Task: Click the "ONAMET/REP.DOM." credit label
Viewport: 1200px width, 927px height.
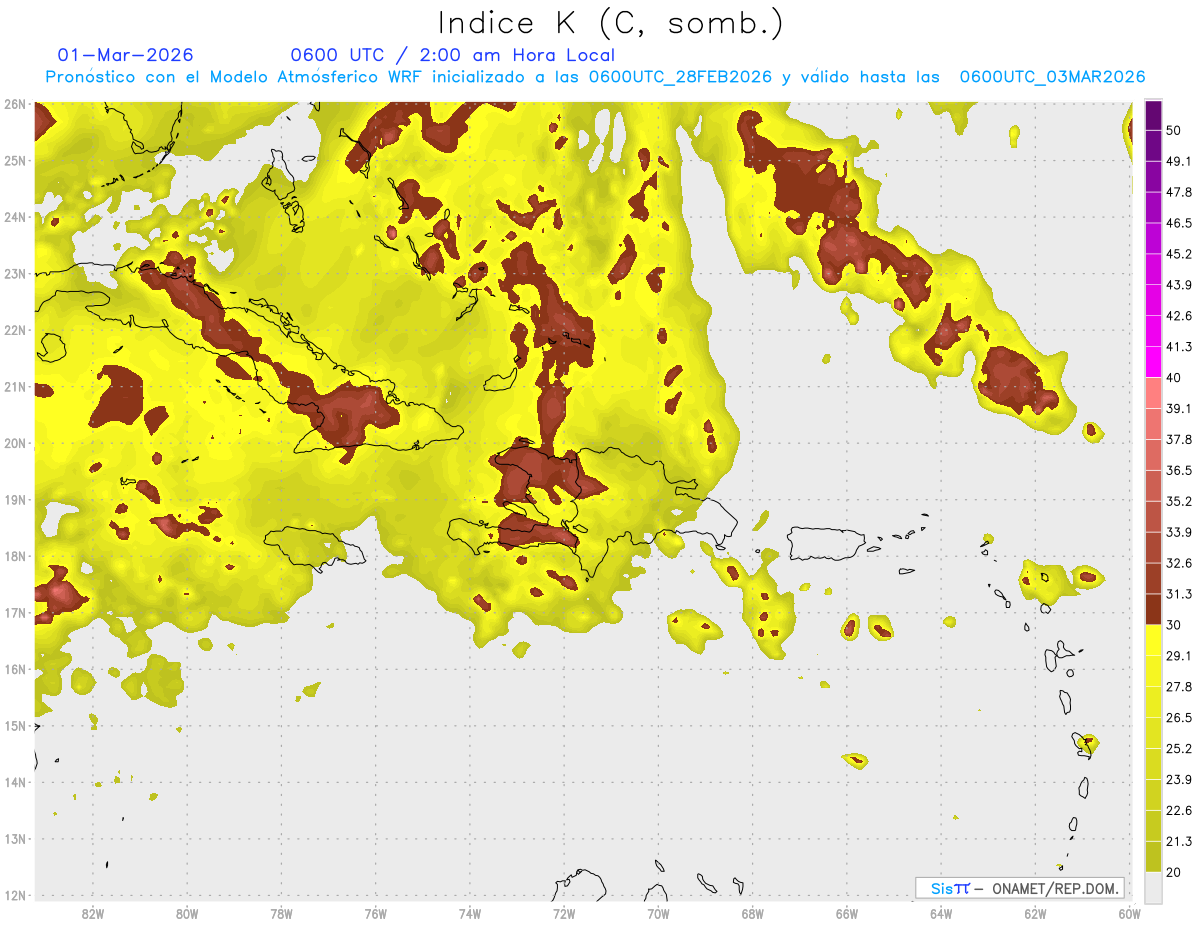Action: point(1055,888)
